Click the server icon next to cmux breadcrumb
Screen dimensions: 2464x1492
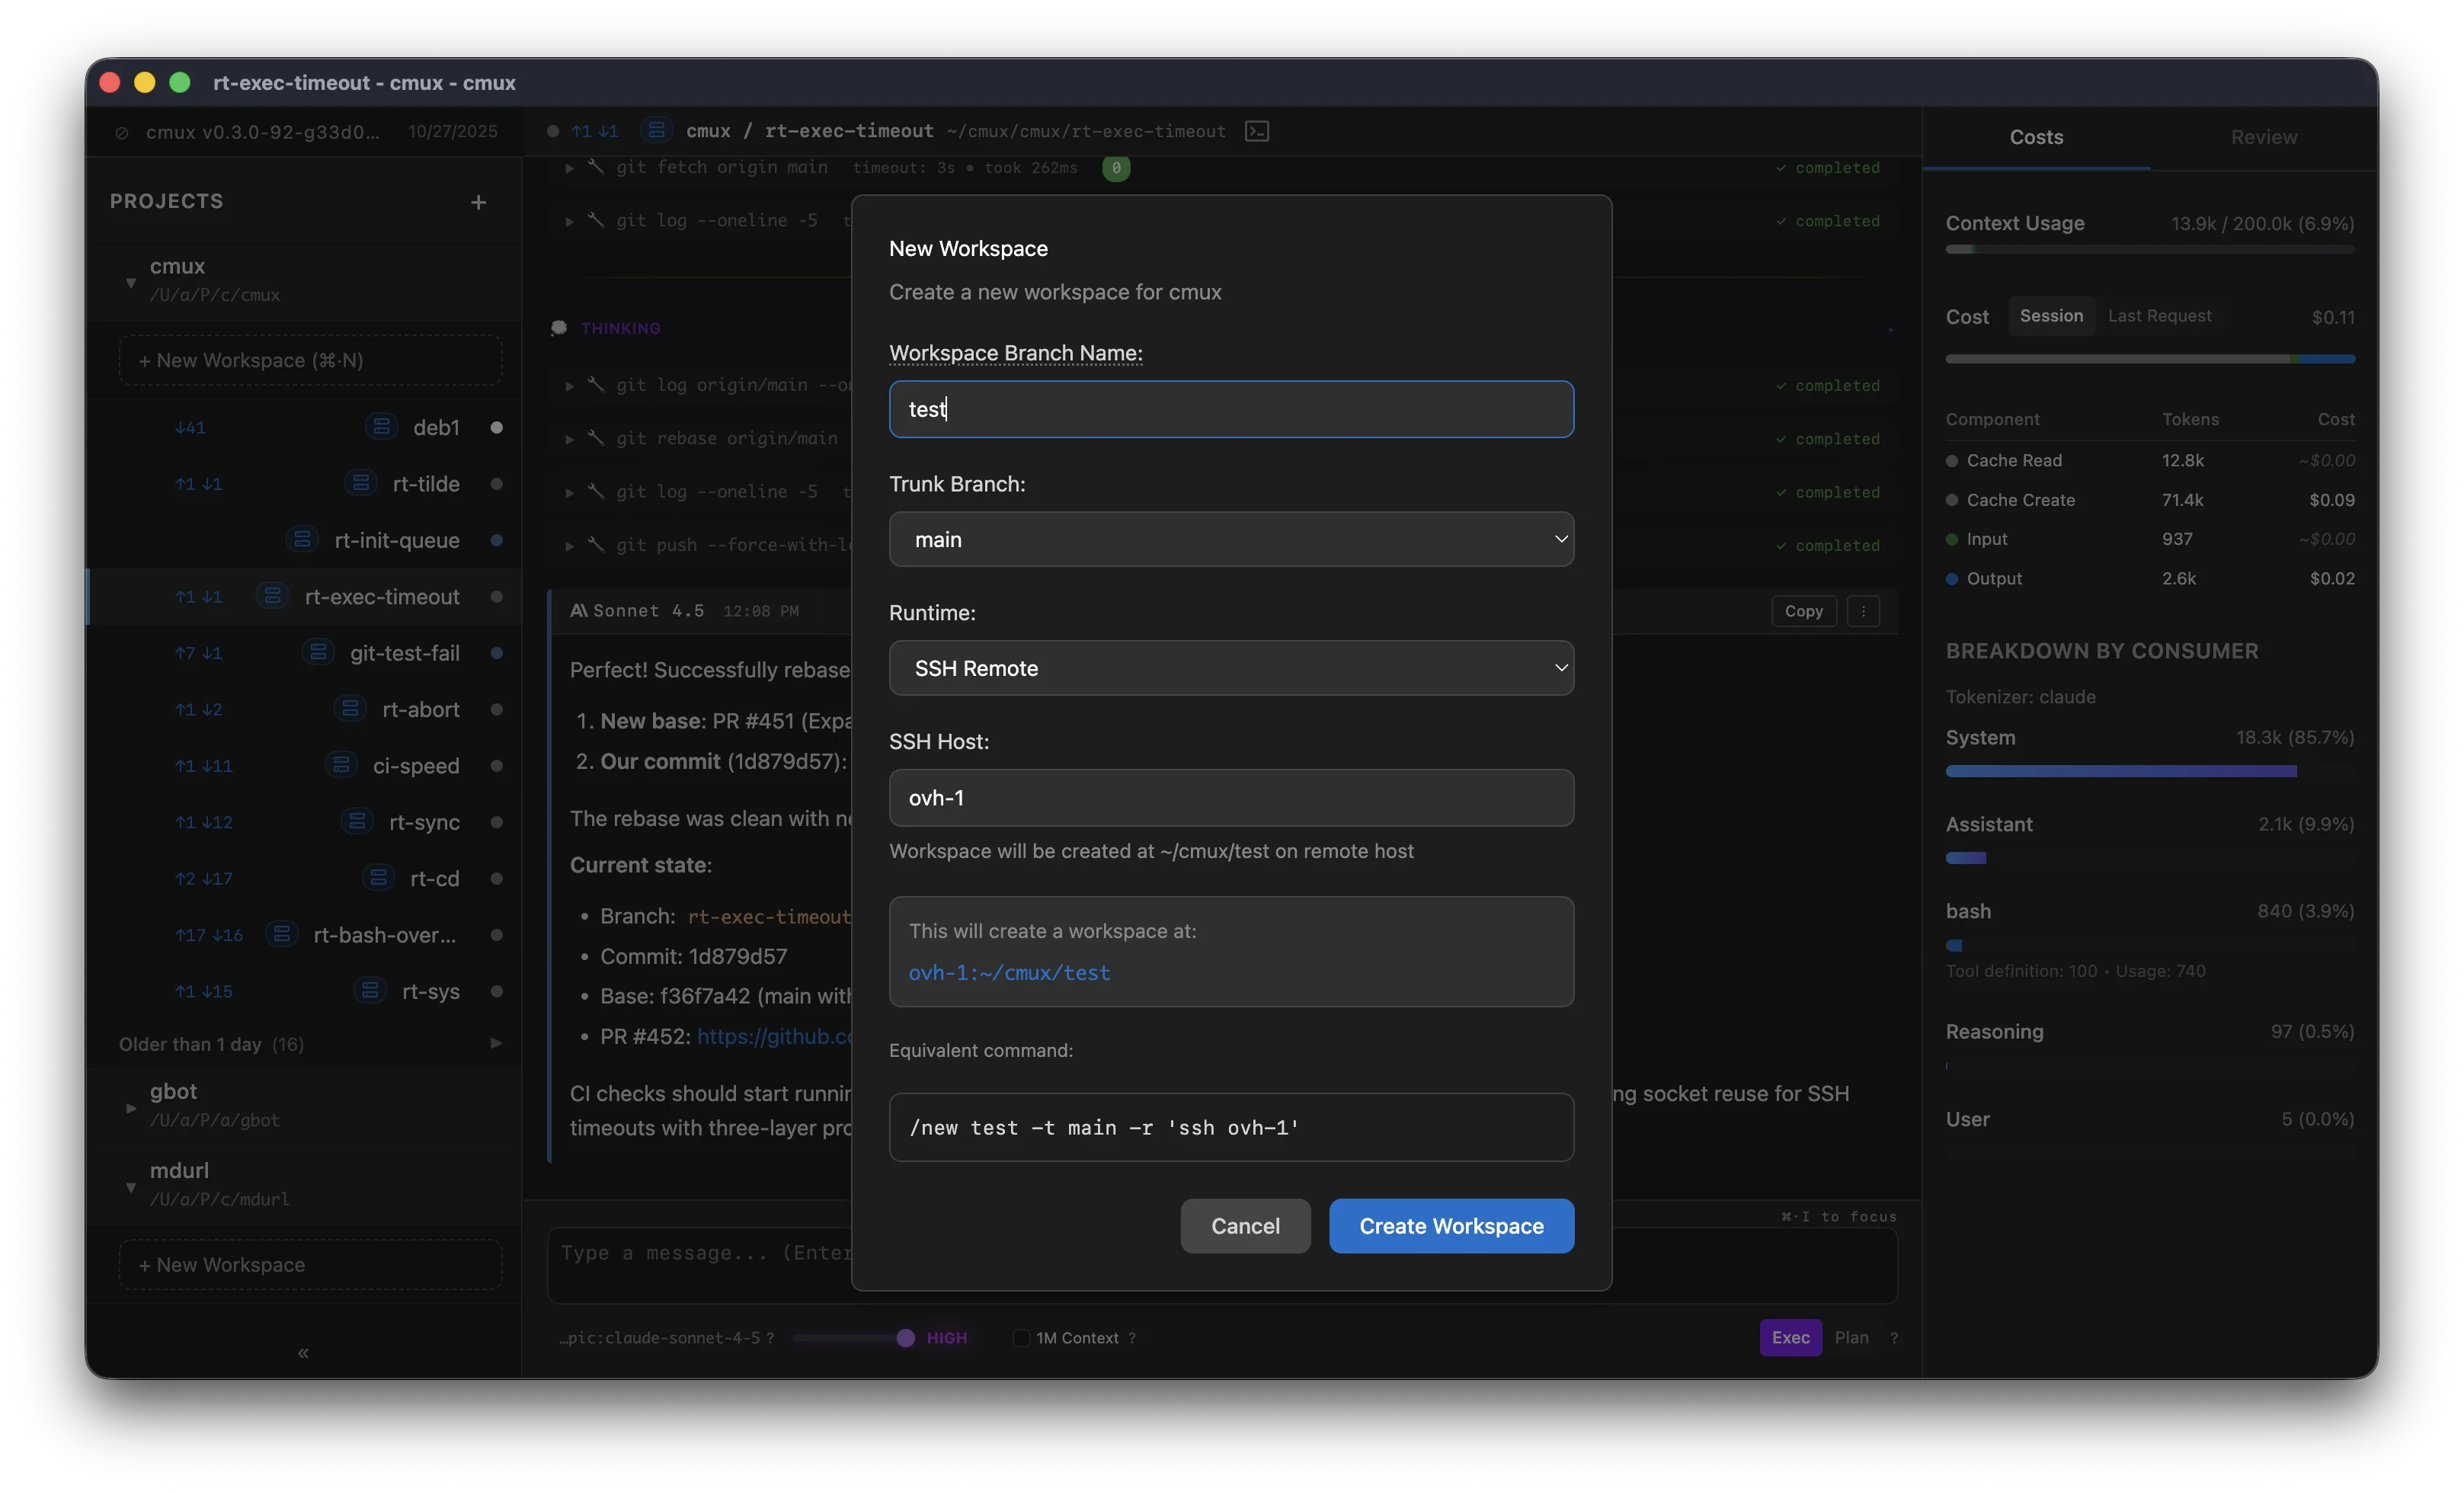[657, 130]
